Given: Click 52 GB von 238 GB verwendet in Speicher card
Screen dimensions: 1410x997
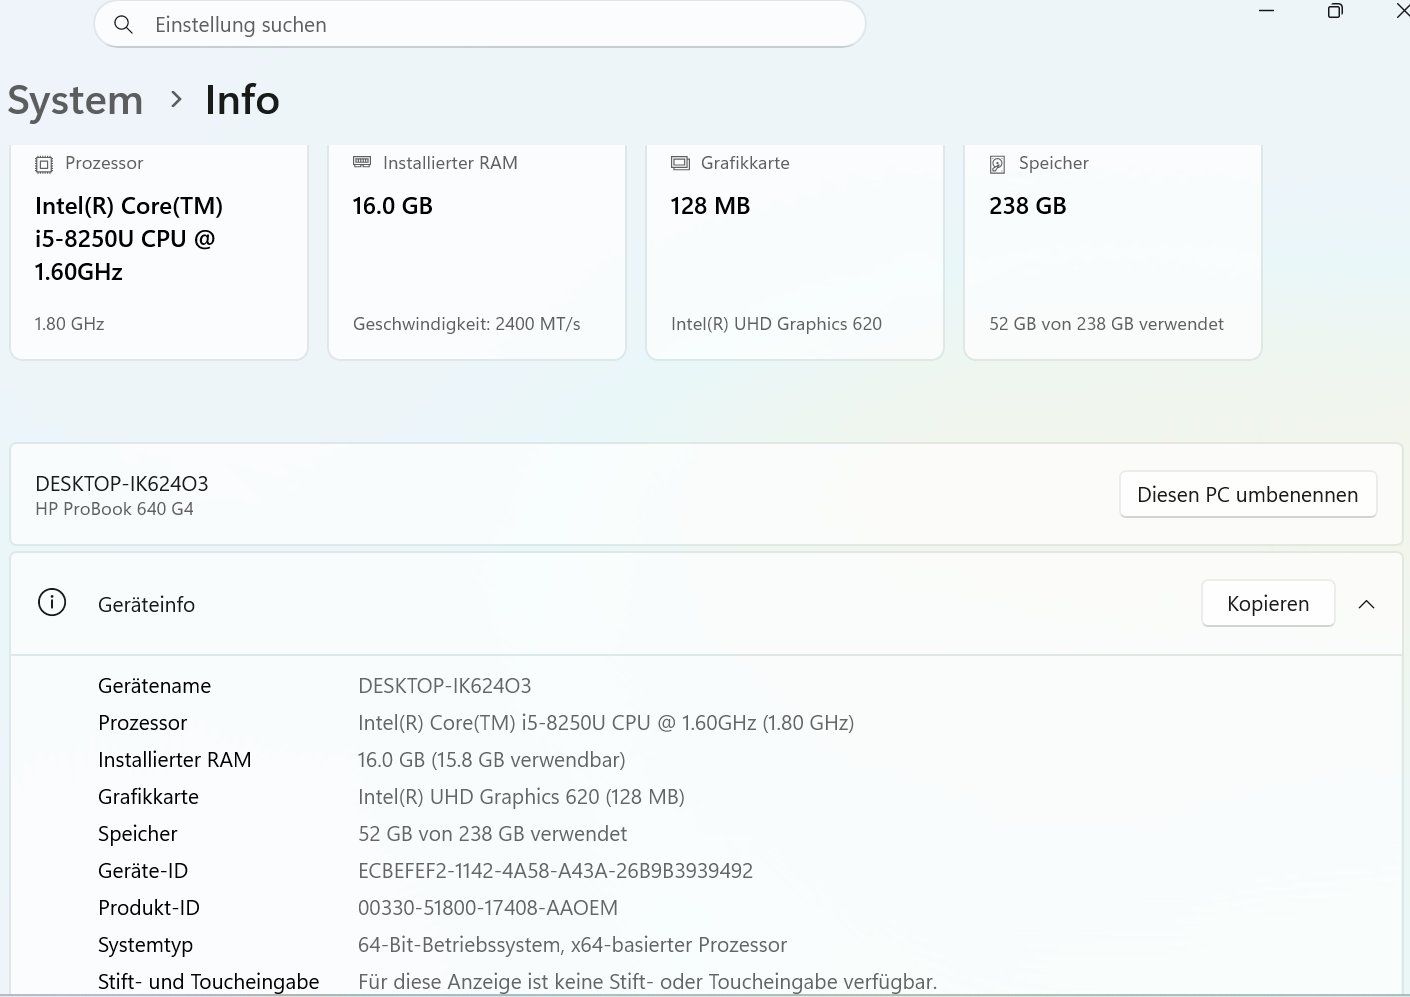Looking at the screenshot, I should pyautogui.click(x=1106, y=324).
